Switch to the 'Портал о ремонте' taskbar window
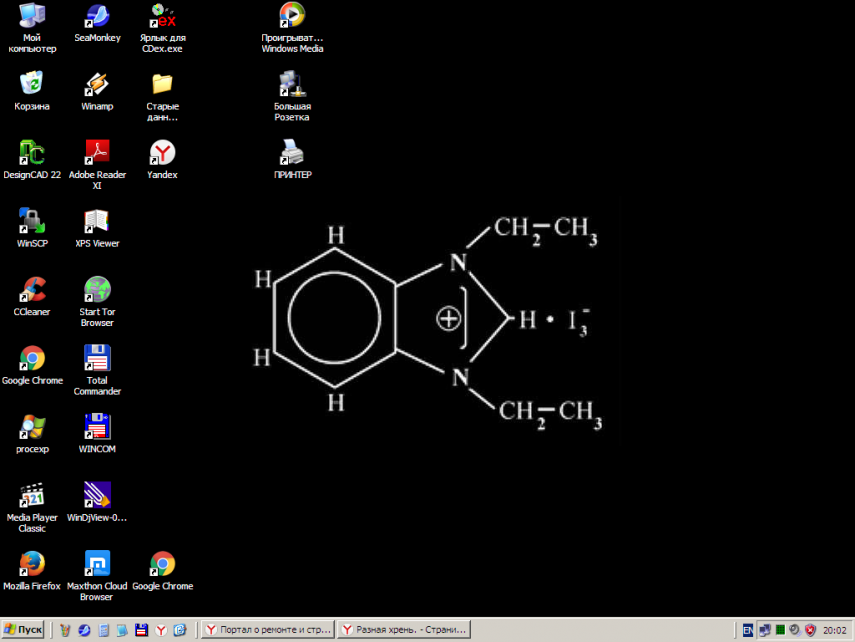This screenshot has height=642, width=855. (267, 630)
